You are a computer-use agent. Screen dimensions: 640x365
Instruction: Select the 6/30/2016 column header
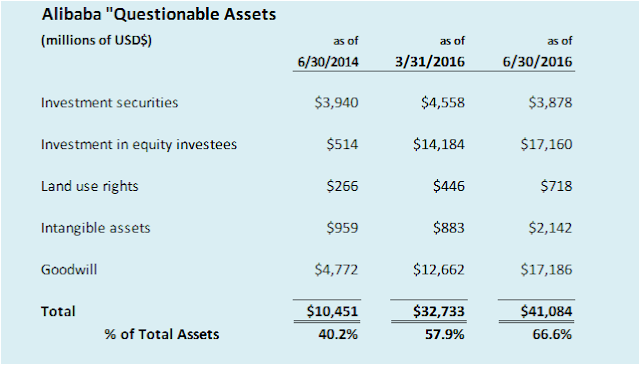pyautogui.click(x=538, y=62)
